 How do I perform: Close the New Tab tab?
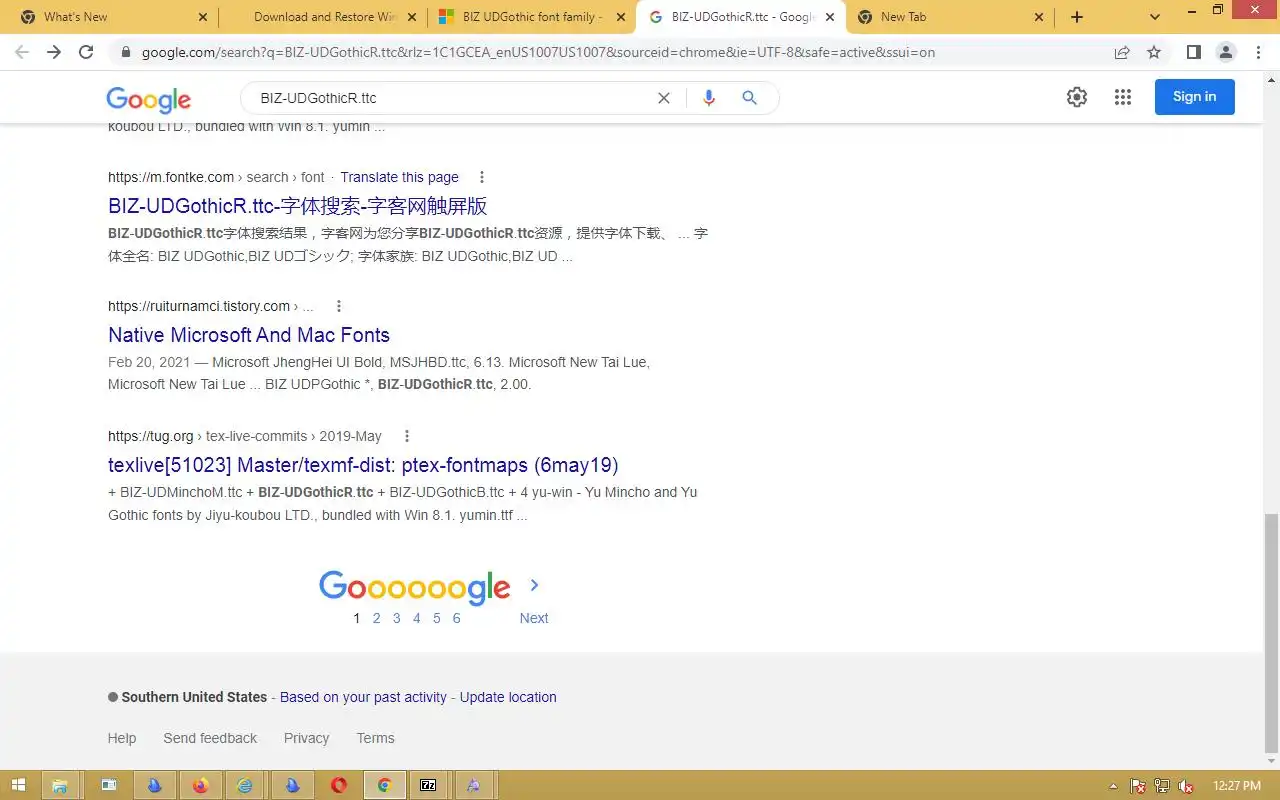point(1038,17)
